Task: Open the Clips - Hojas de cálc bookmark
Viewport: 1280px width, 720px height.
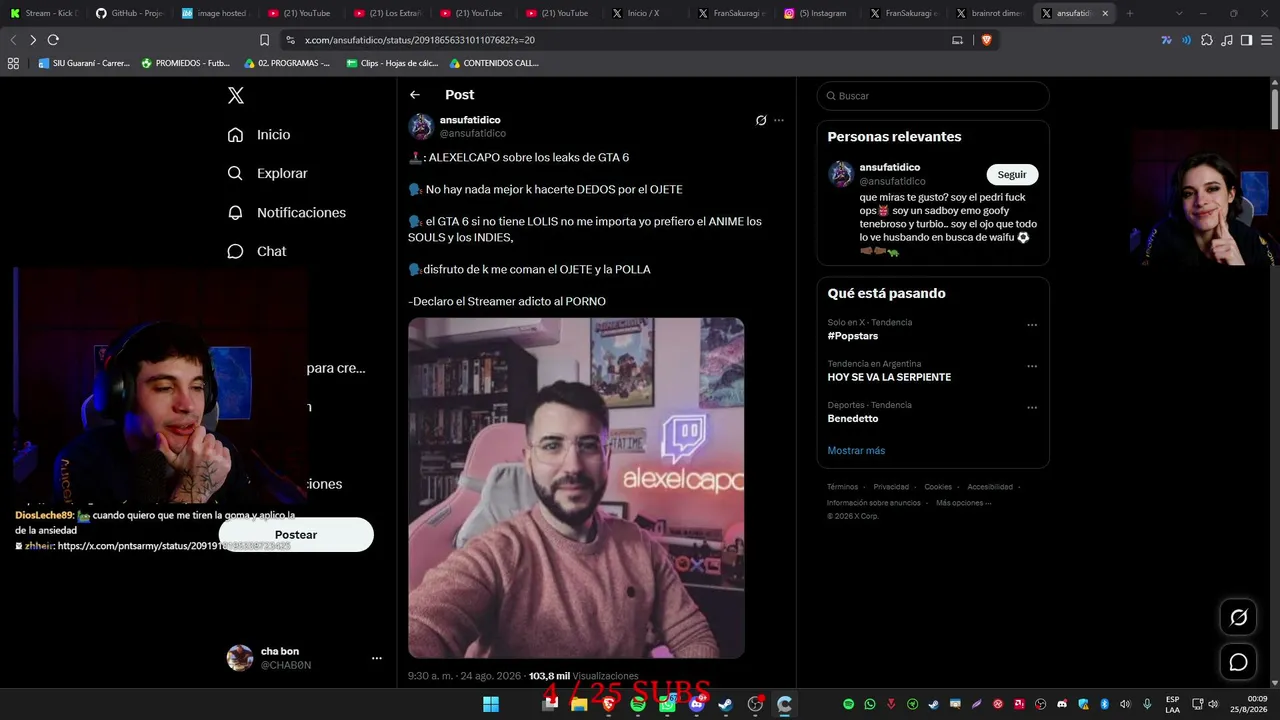Action: [392, 63]
